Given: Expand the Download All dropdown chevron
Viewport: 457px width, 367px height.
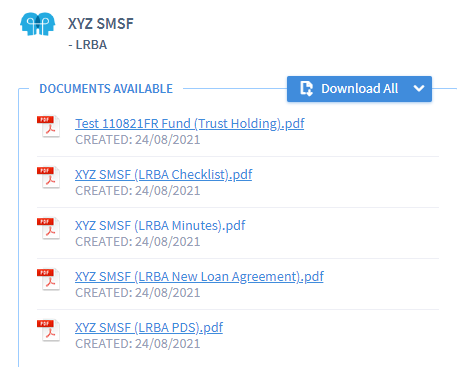Looking at the screenshot, I should 419,89.
